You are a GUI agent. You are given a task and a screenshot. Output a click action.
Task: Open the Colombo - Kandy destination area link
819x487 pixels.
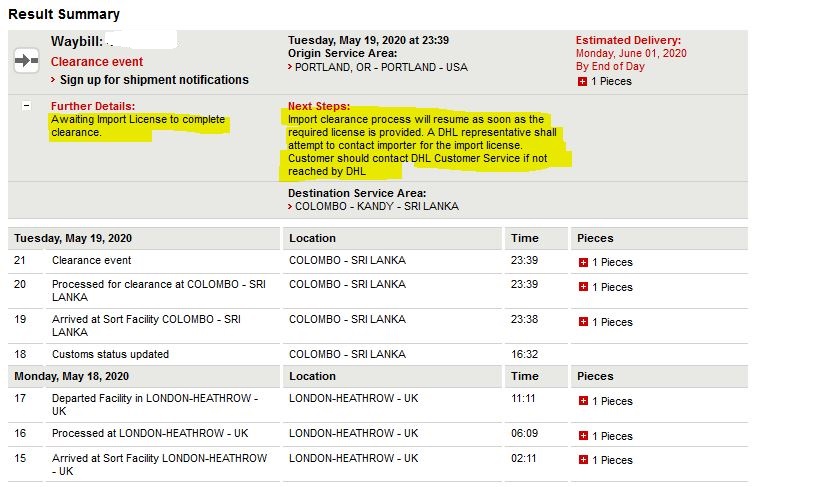pyautogui.click(x=377, y=206)
